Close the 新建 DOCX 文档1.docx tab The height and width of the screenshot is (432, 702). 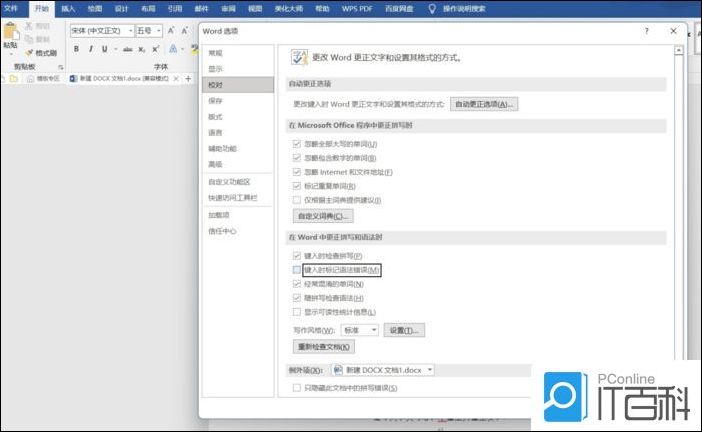point(176,78)
